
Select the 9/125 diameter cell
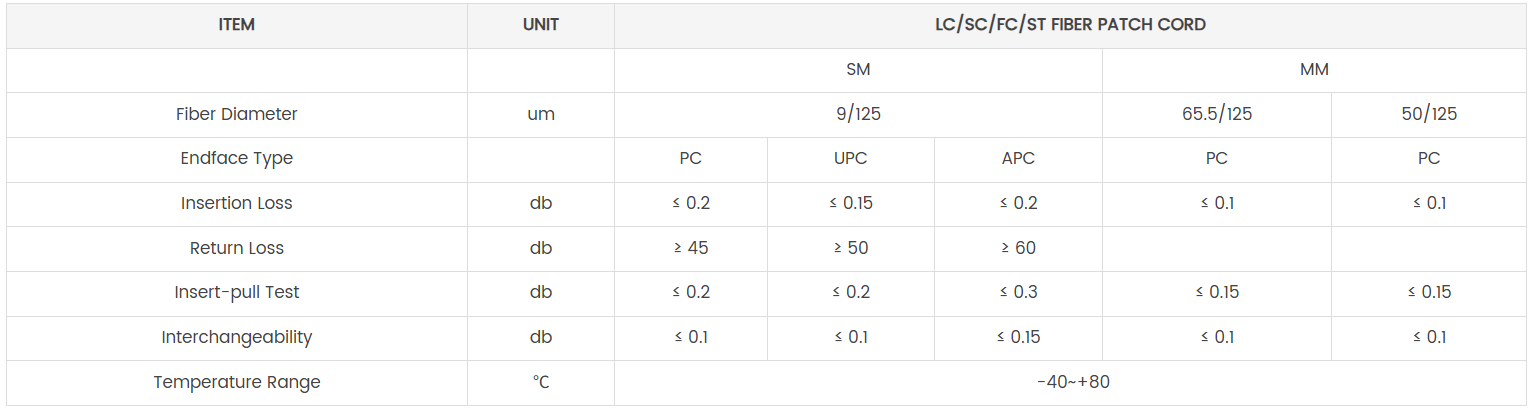(x=858, y=114)
